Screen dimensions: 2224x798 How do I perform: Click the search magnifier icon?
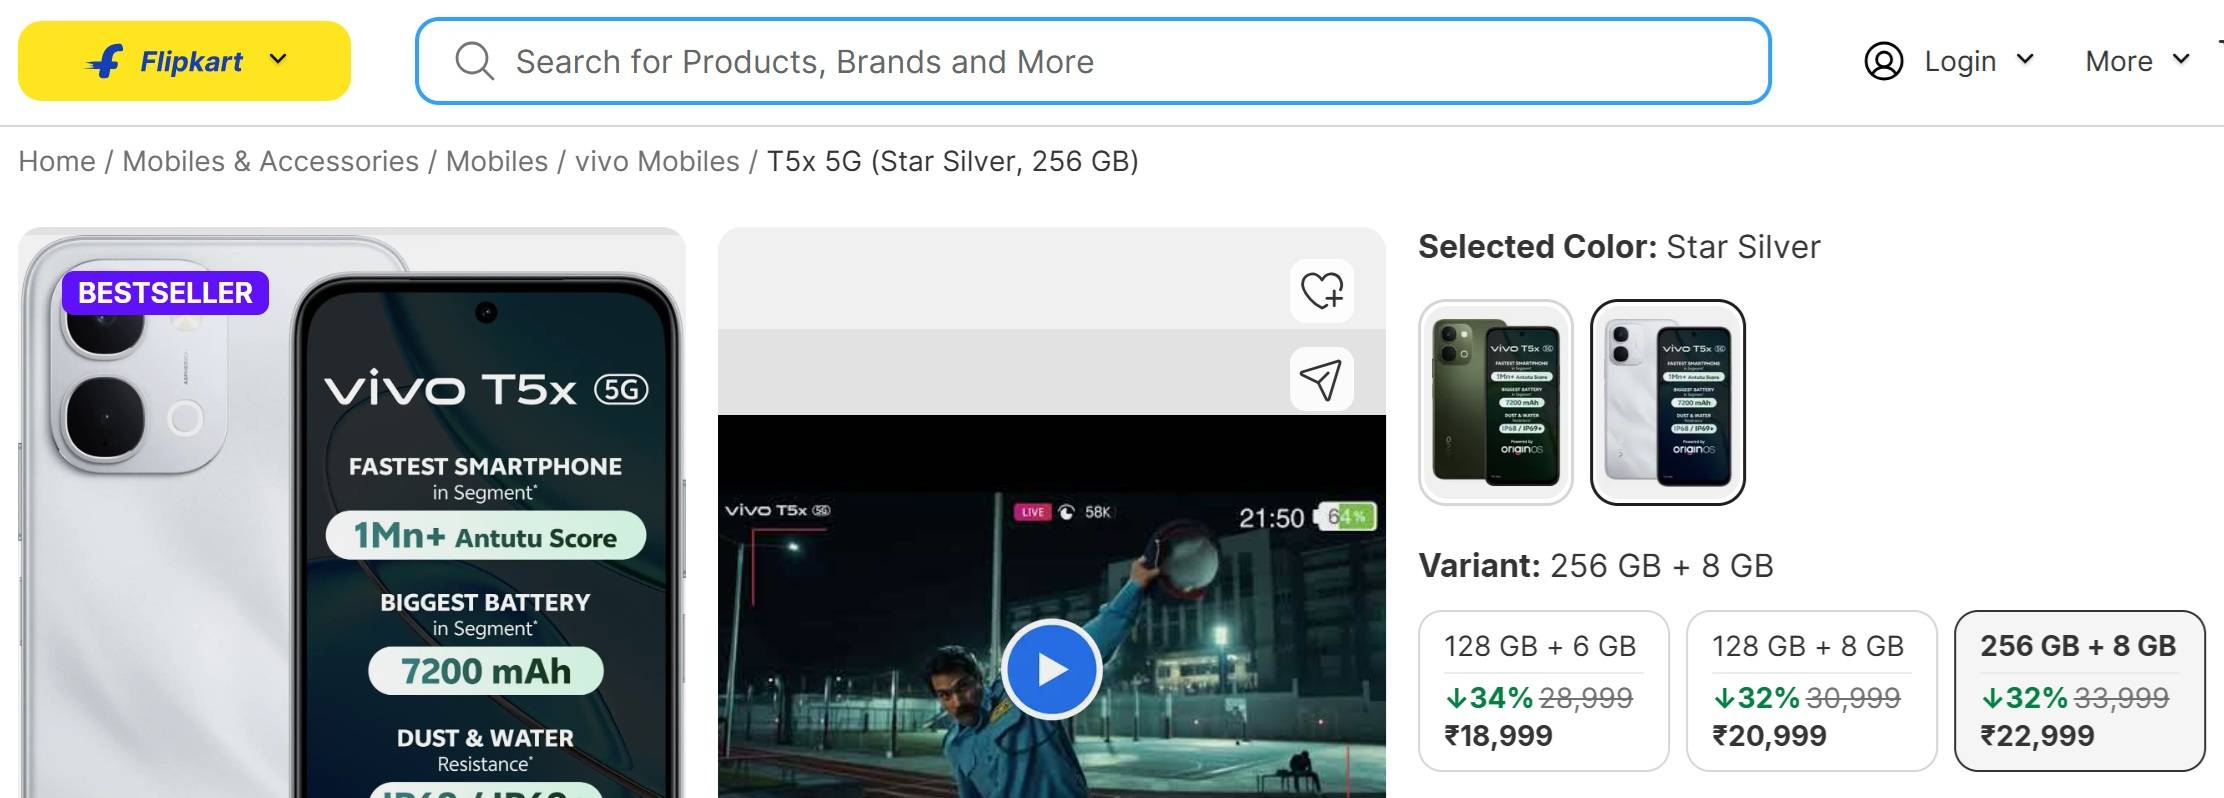[474, 61]
